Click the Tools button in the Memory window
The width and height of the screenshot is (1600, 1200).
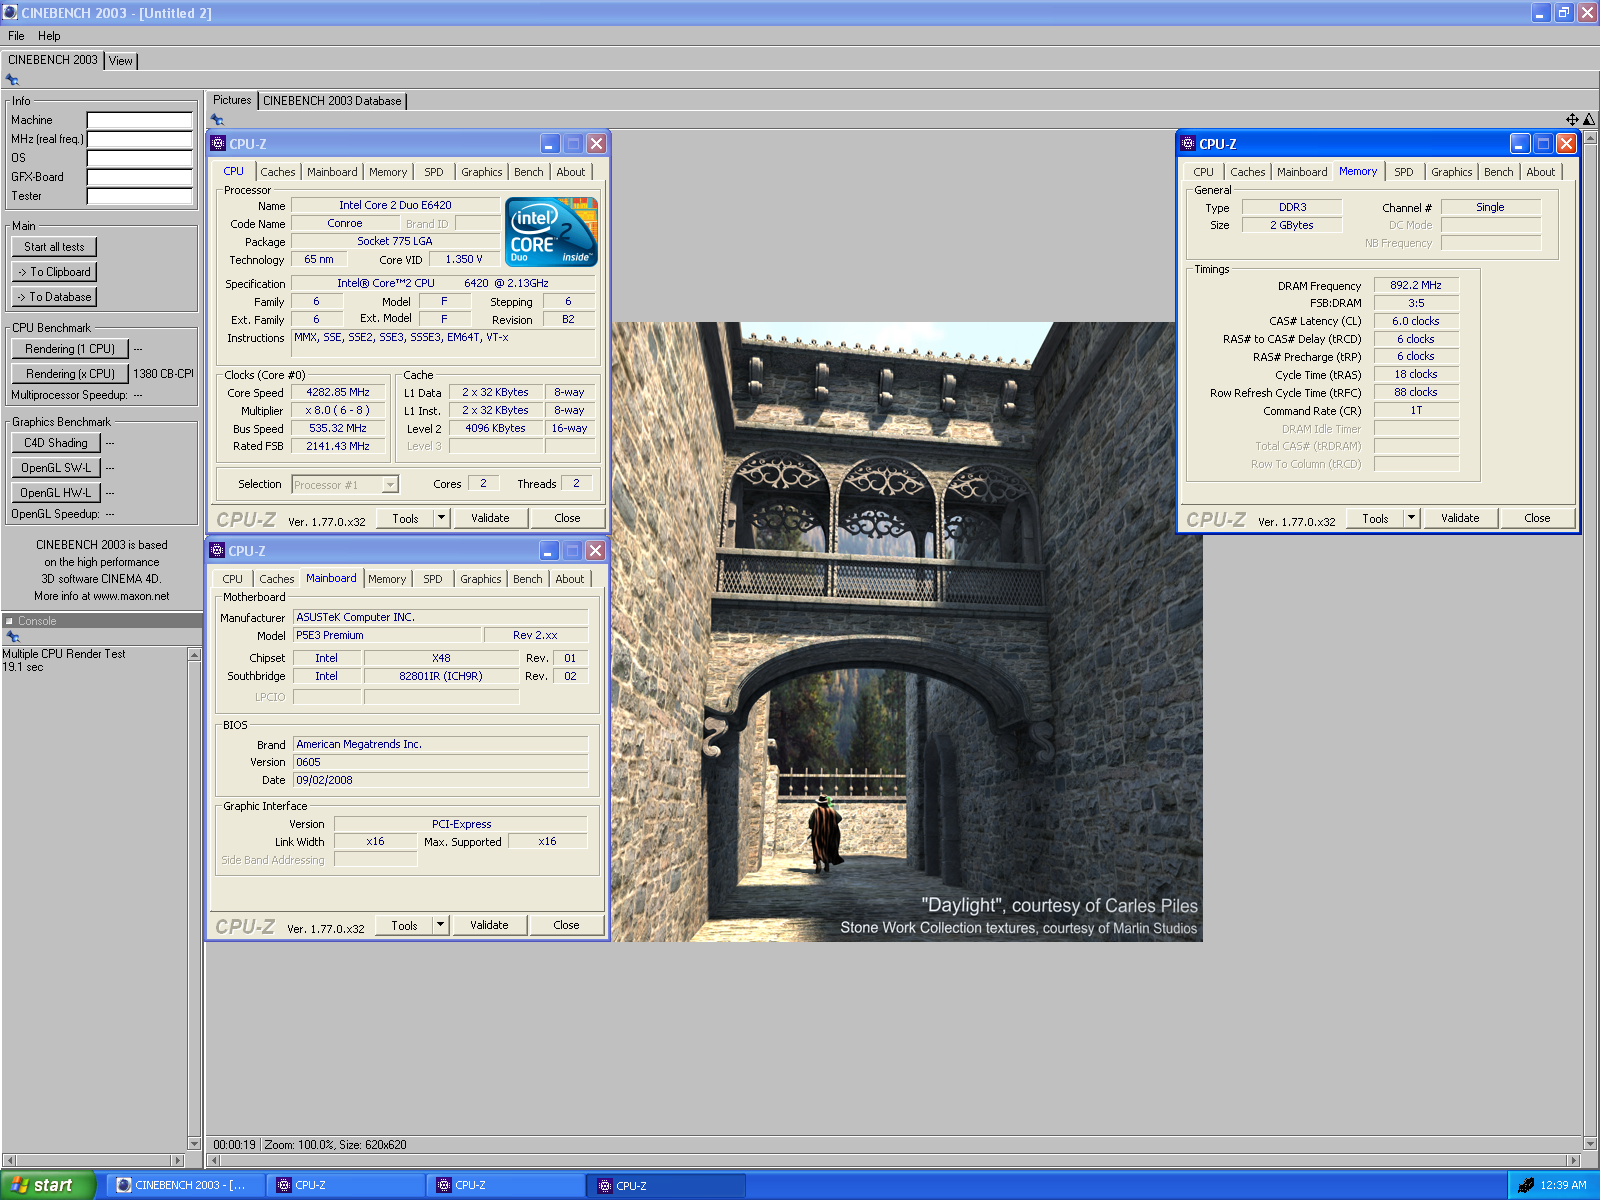point(1375,518)
